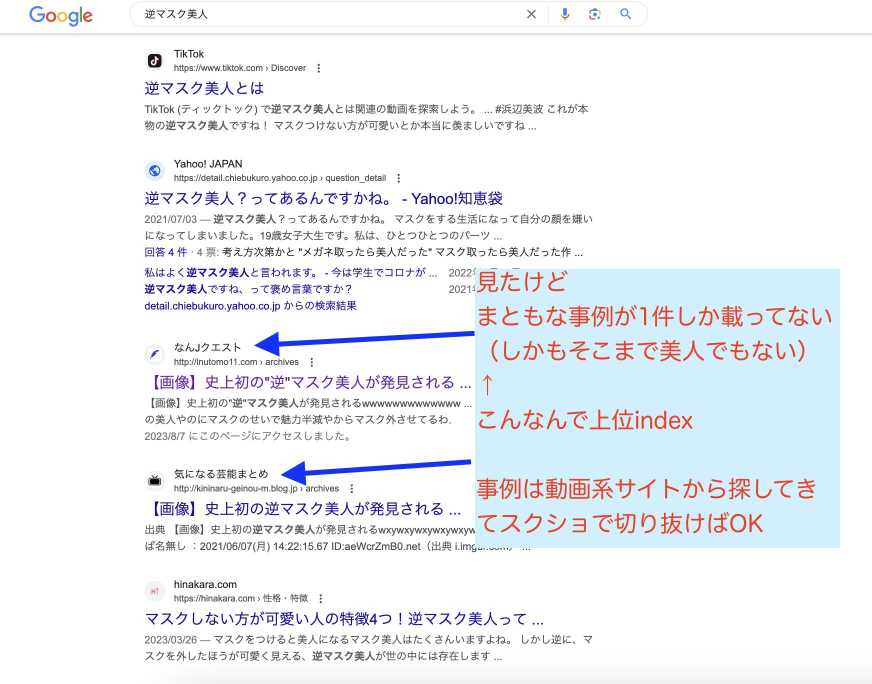Open Google Lens image search icon
Screen dimensions: 872x684
pos(594,14)
